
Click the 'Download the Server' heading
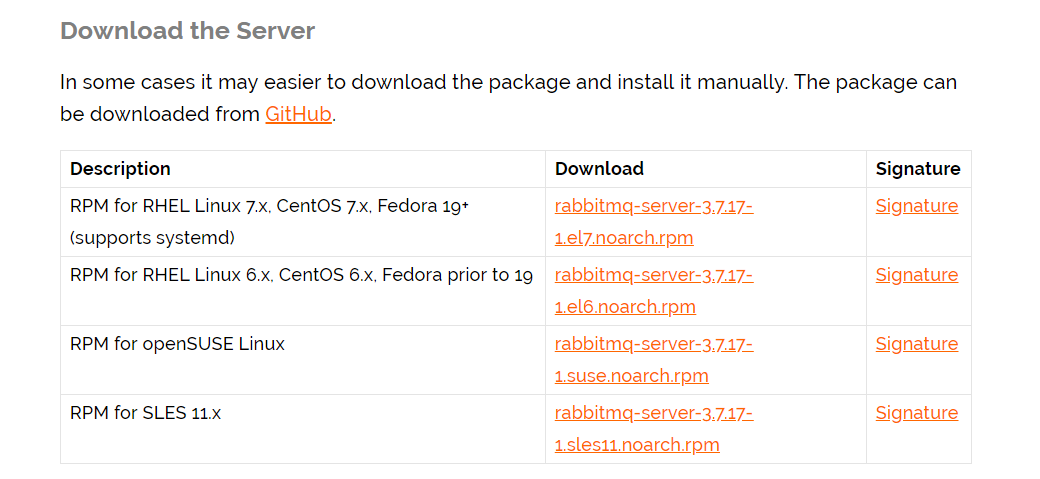tap(187, 31)
